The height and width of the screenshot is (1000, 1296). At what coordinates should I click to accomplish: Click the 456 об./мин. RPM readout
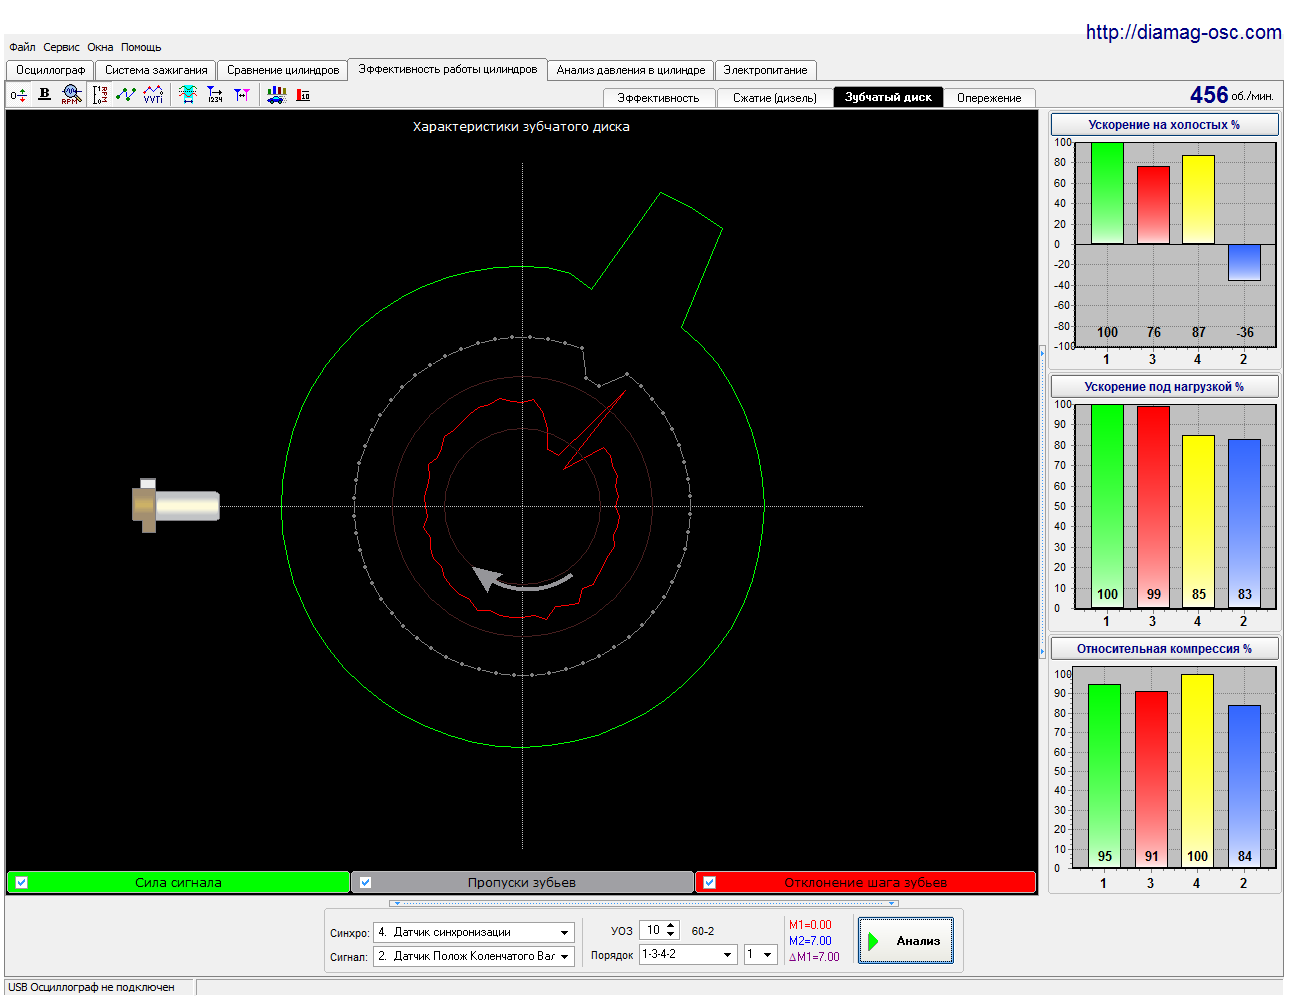click(1232, 95)
